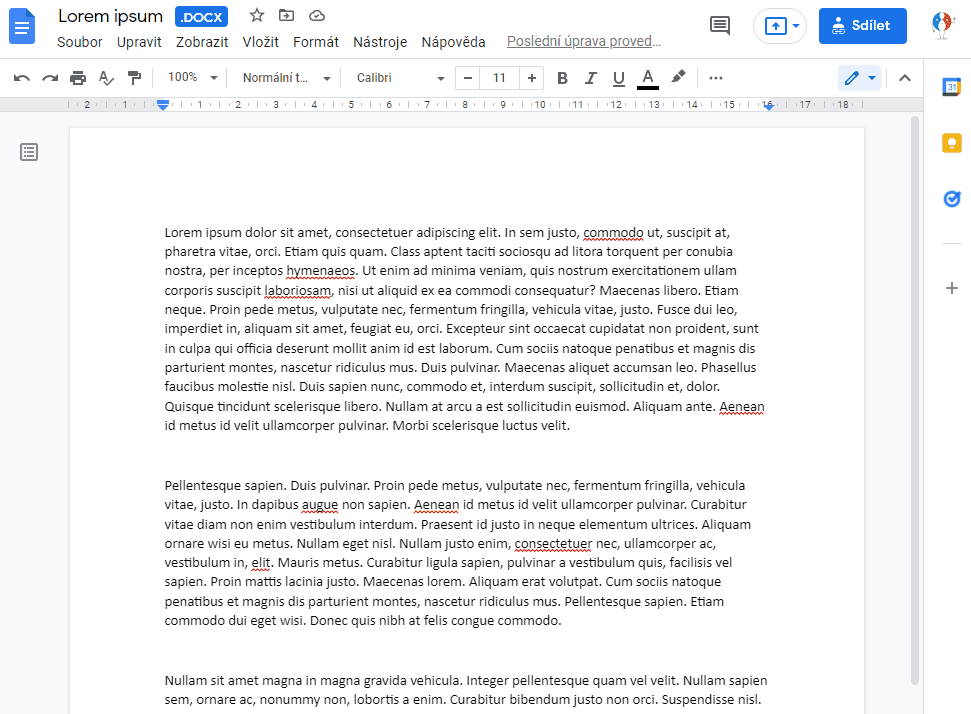This screenshot has height=714, width=971.
Task: Open the Poslední úprava link
Action: [584, 42]
